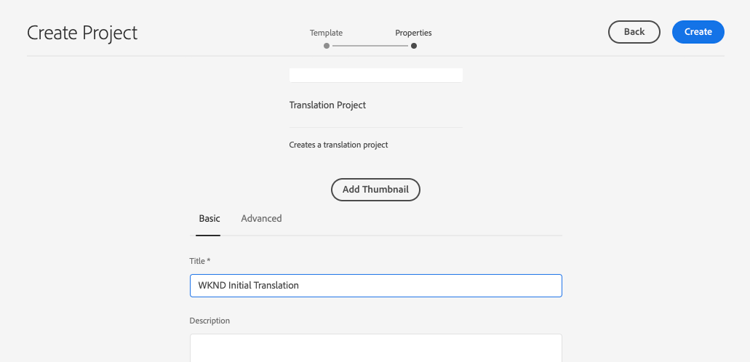Select the Template step label
Screen dimensions: 750x362
point(326,33)
